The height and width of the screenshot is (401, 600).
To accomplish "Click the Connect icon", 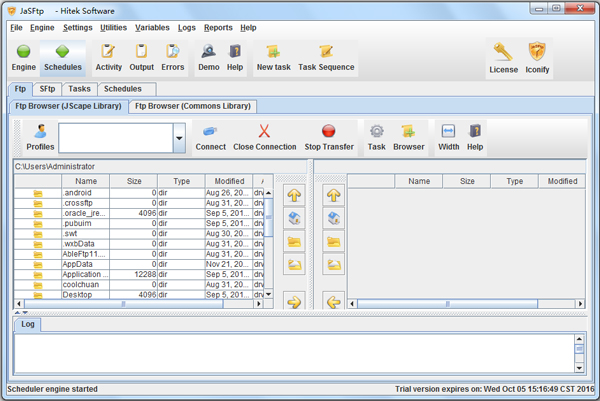I will tap(210, 137).
